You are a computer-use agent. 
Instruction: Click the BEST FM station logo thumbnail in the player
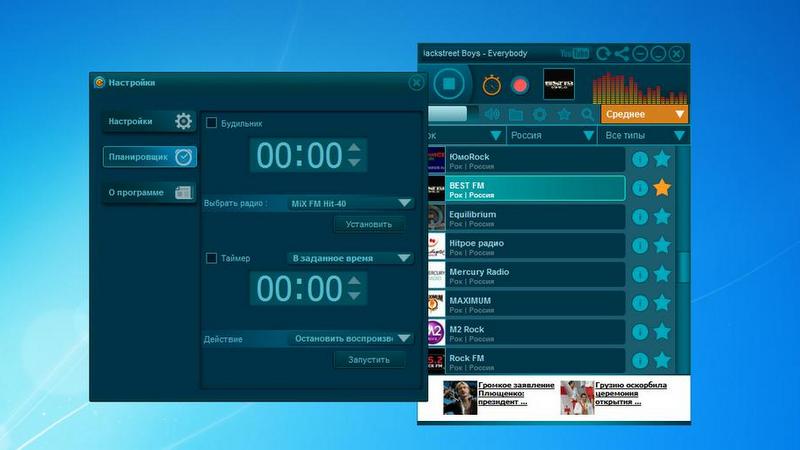click(x=559, y=84)
